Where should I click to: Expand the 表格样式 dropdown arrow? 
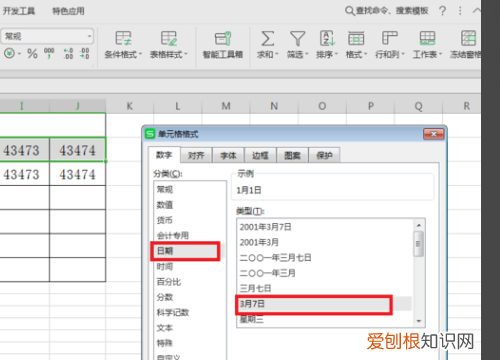click(x=186, y=54)
